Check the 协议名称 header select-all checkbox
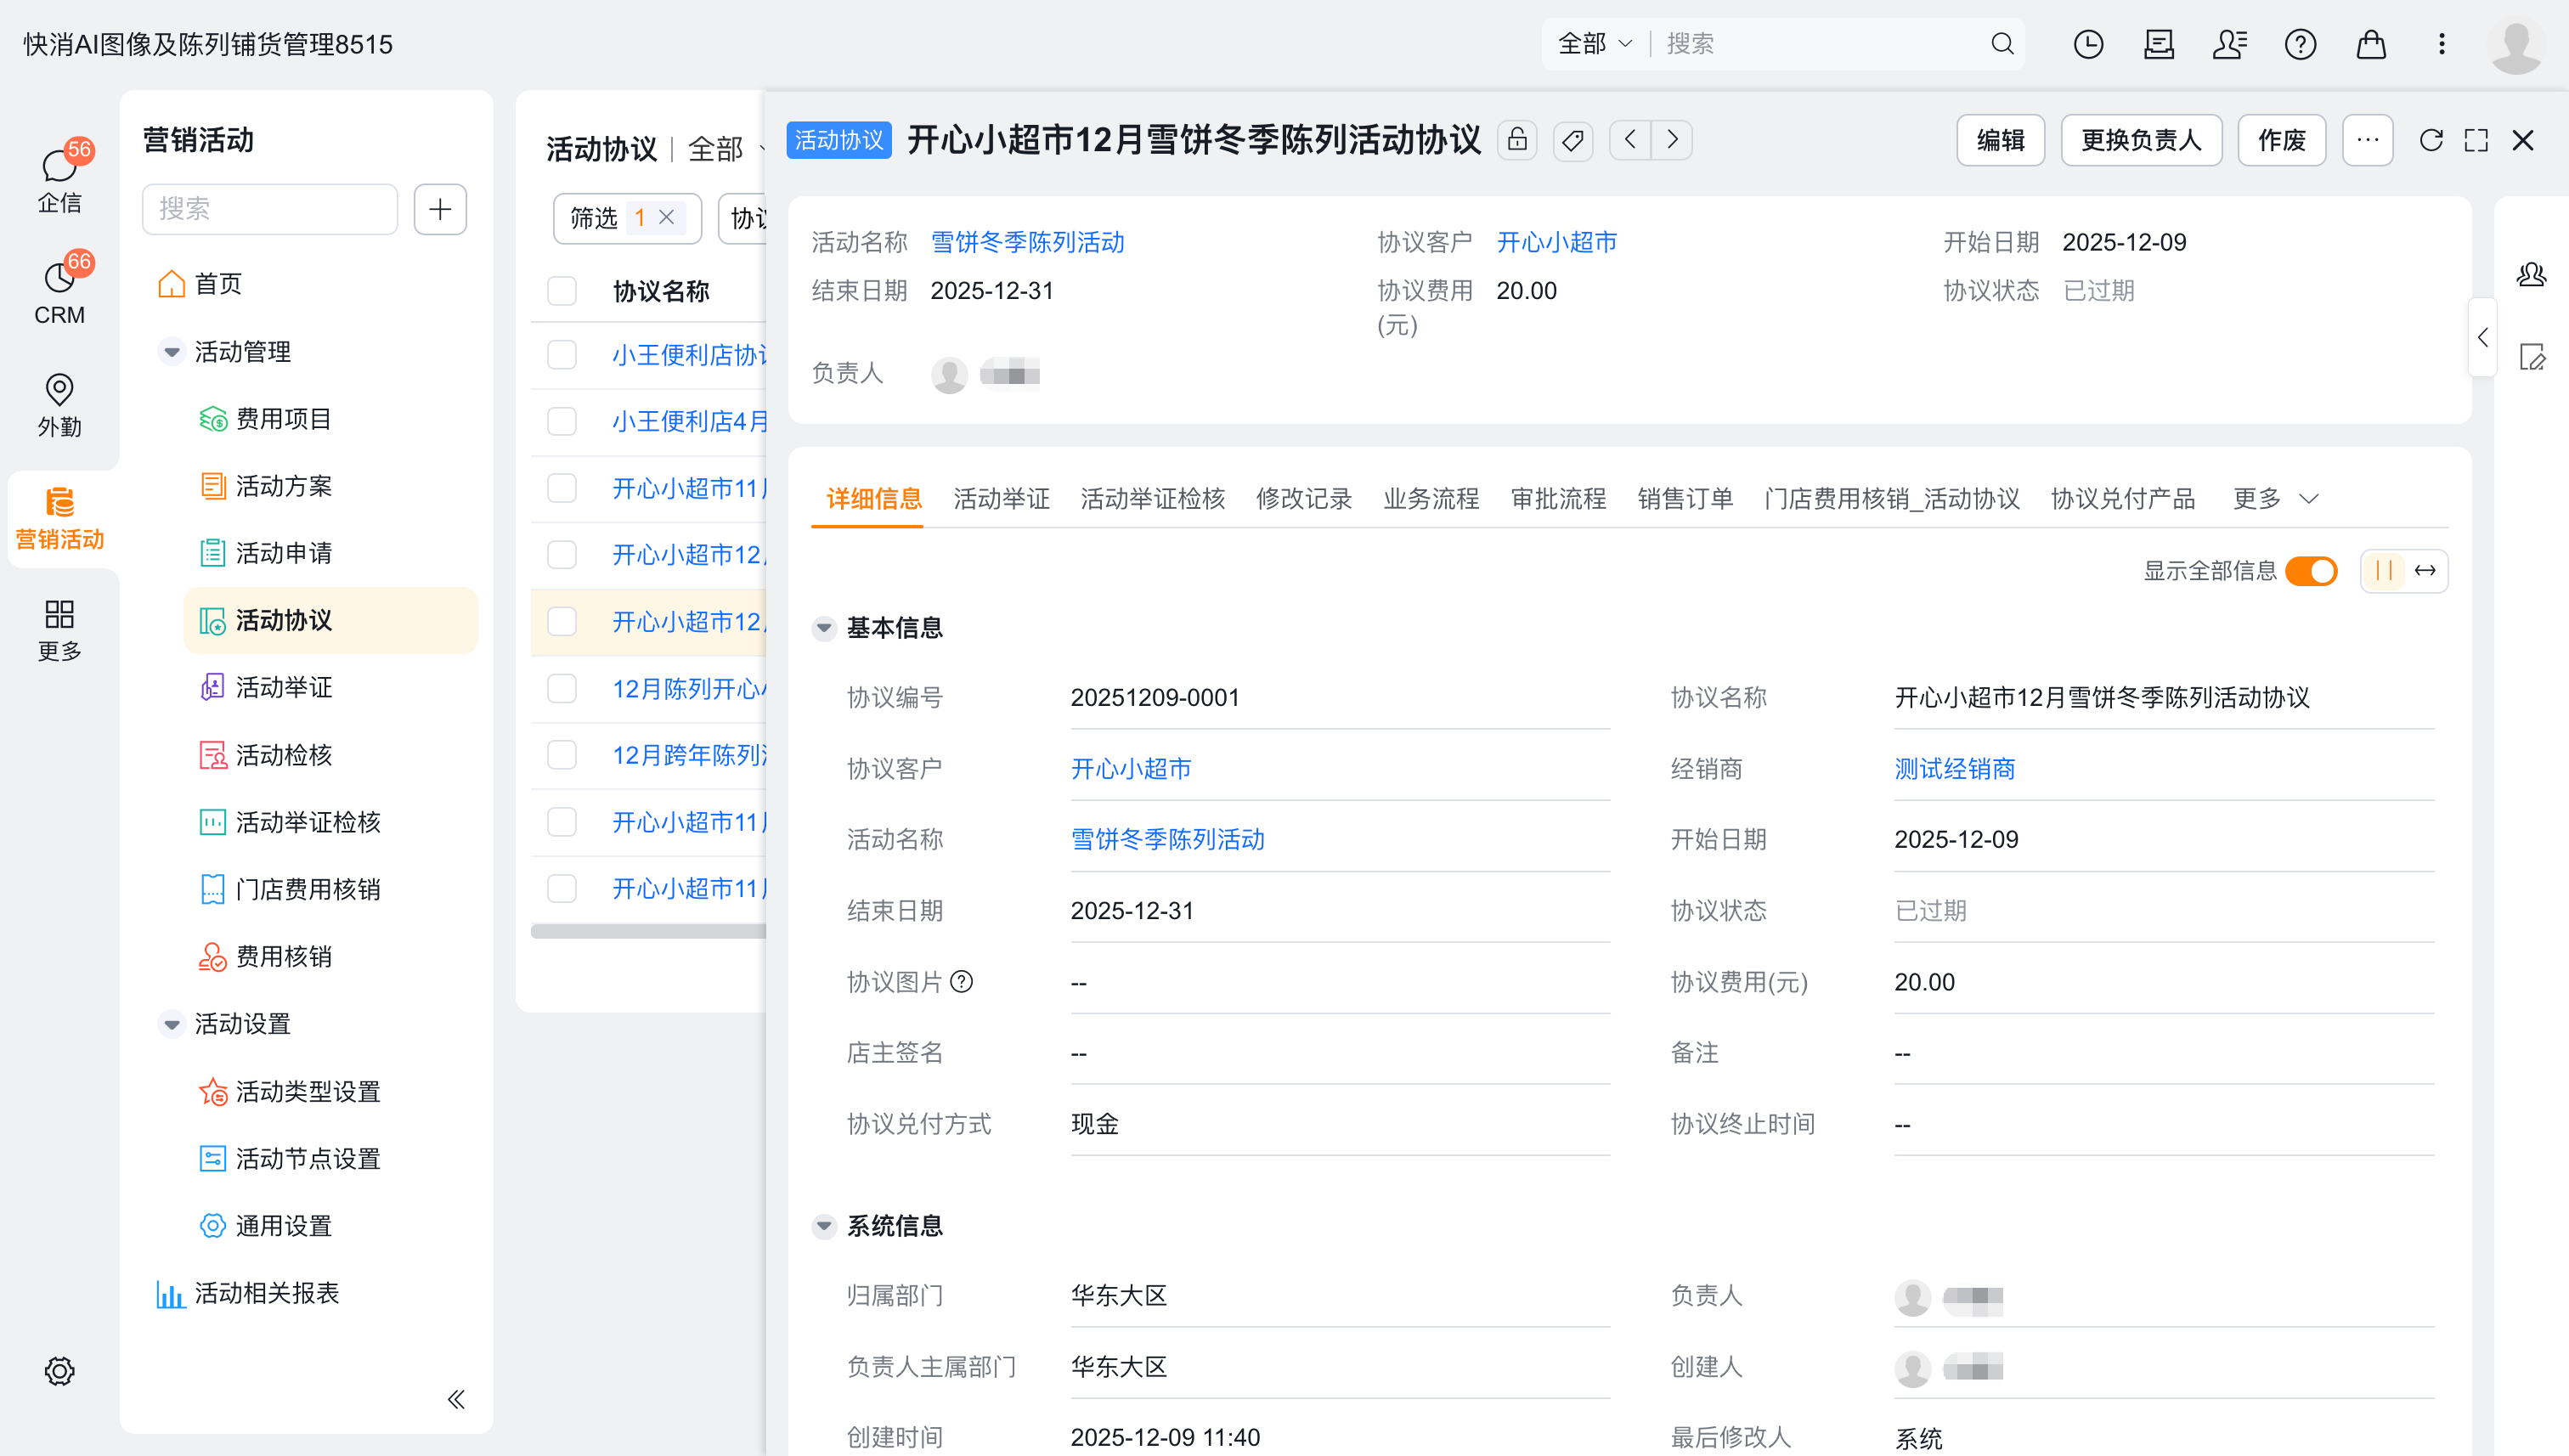The image size is (2569, 1456). [562, 291]
